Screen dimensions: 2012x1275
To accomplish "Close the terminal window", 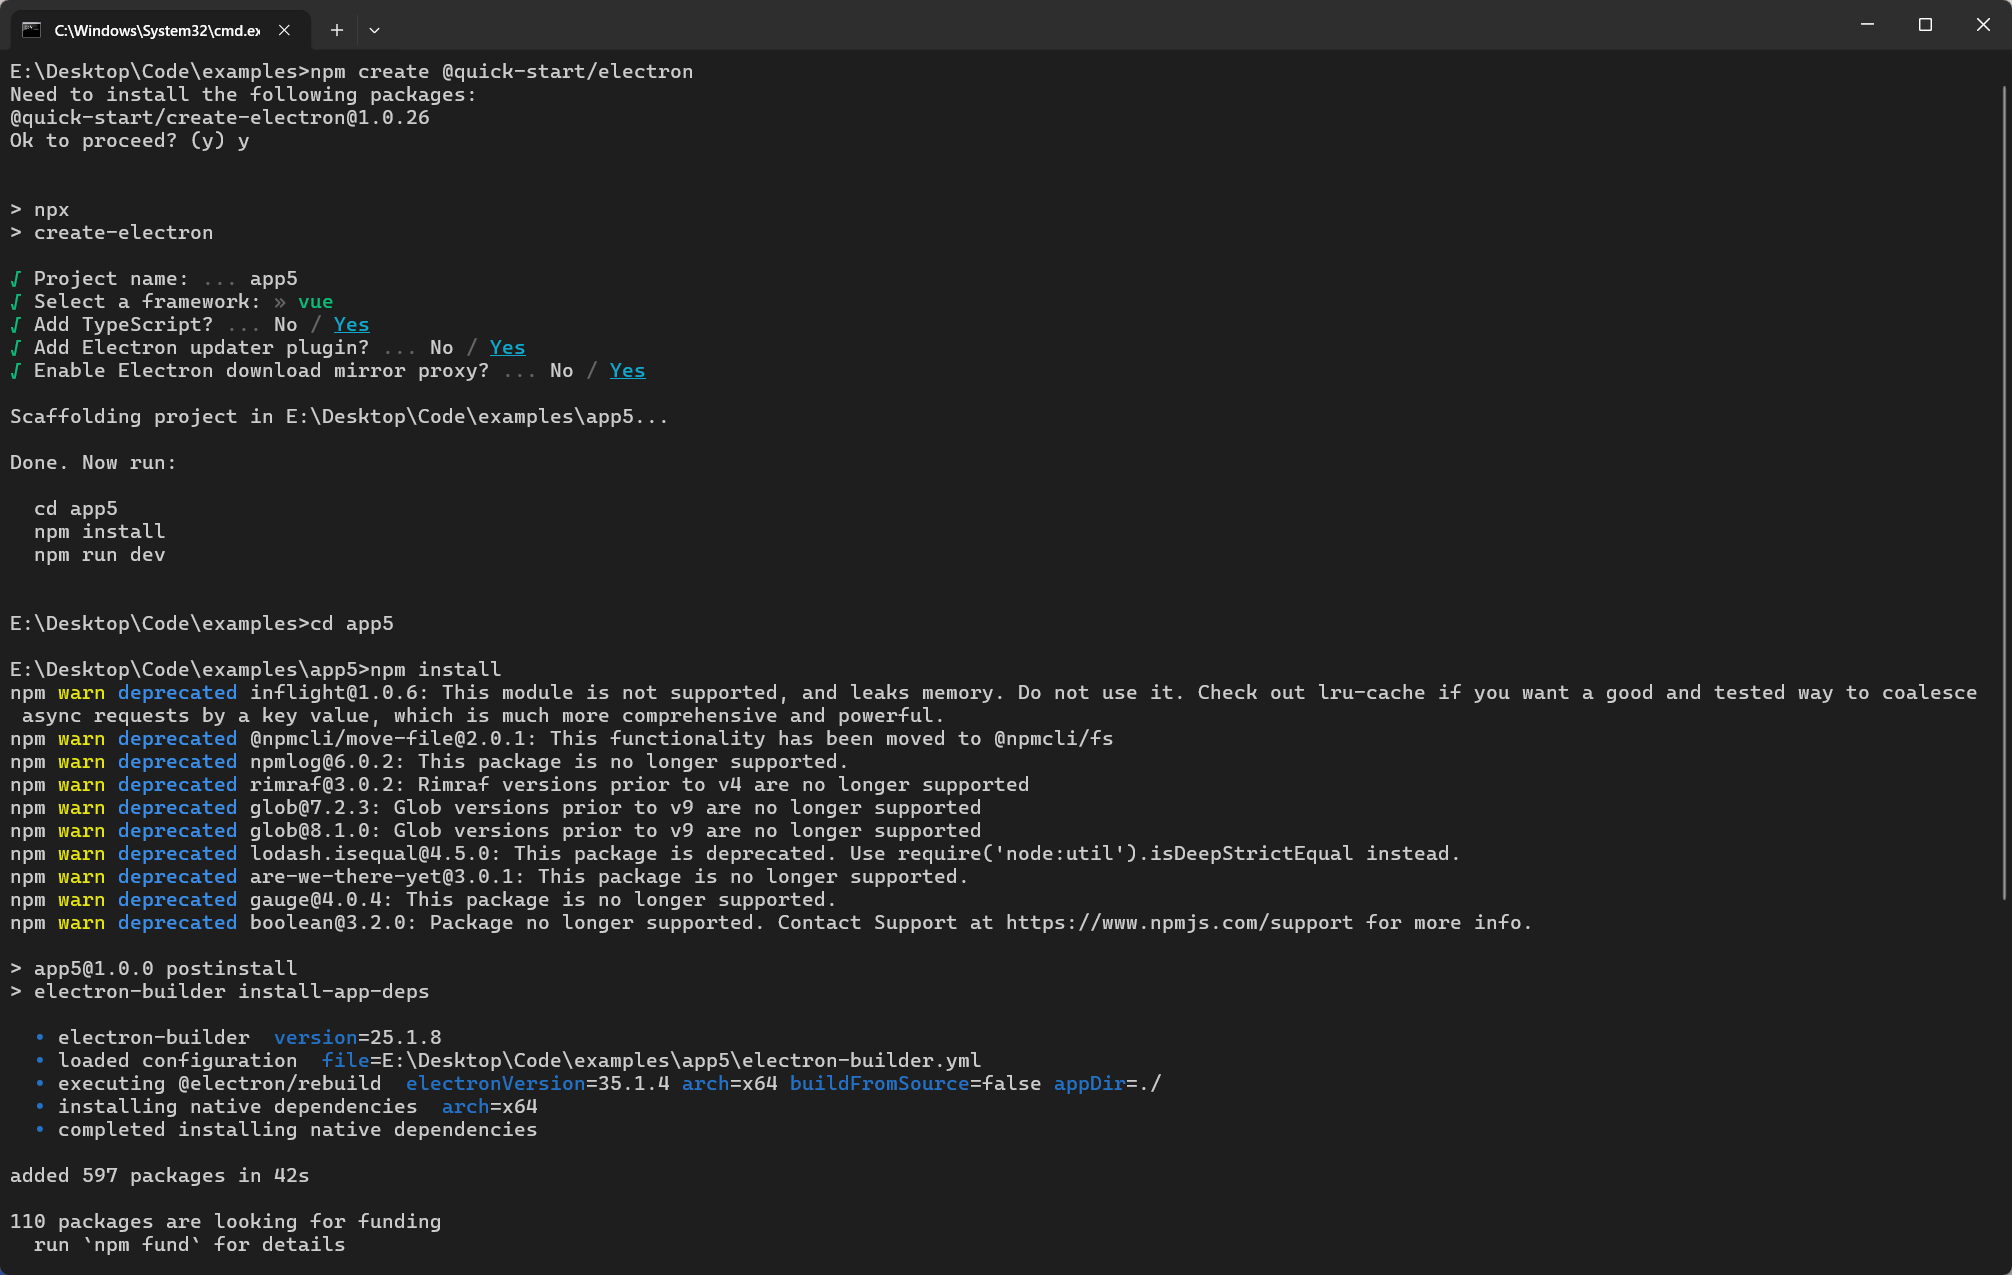I will (x=1983, y=25).
